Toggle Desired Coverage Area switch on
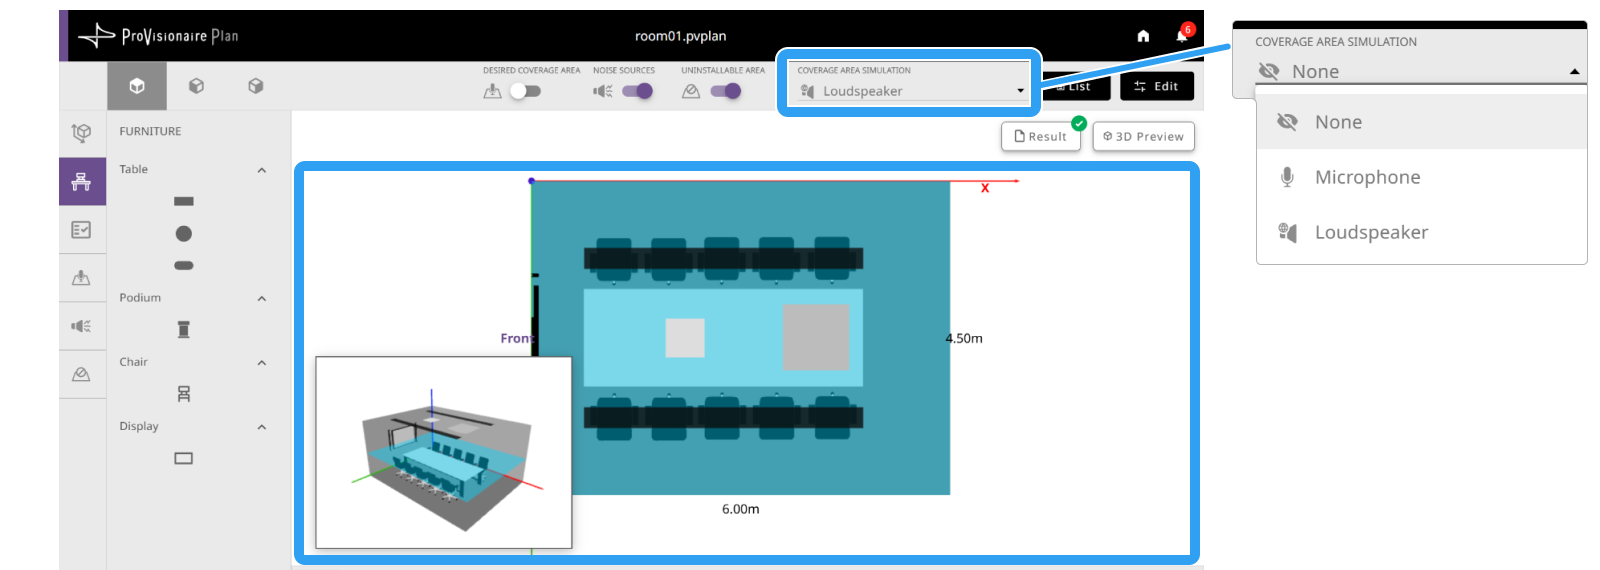This screenshot has height=570, width=1600. point(525,91)
